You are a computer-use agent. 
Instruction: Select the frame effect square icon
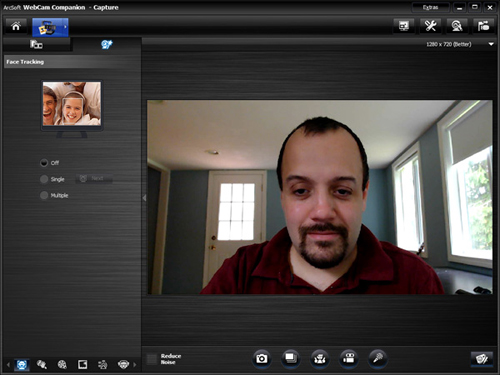83,365
